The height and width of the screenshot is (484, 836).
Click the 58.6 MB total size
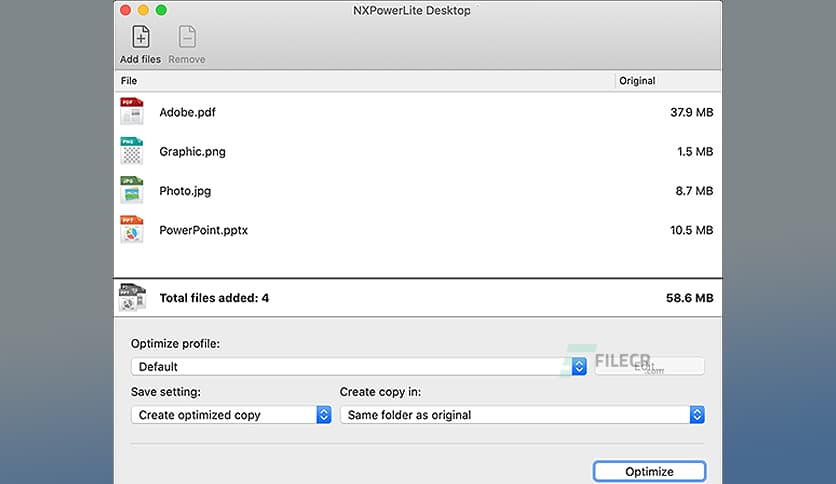click(x=689, y=298)
